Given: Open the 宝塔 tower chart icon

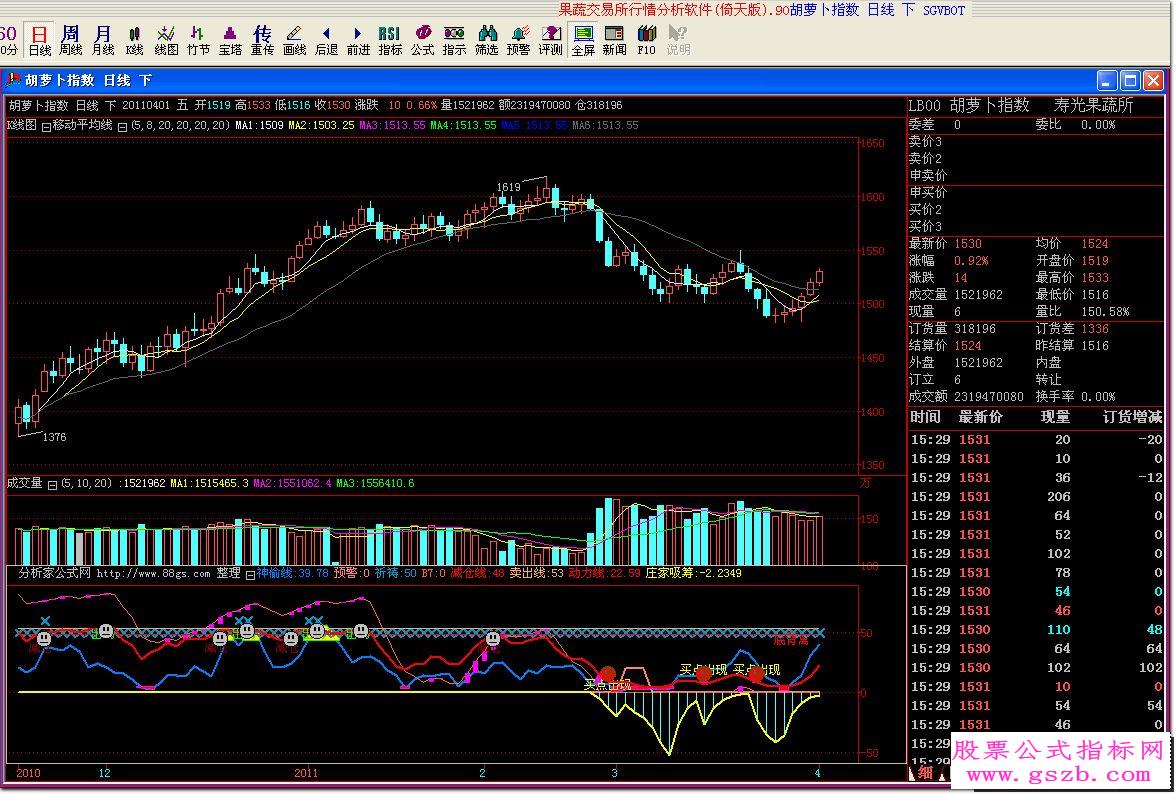Looking at the screenshot, I should [x=230, y=40].
